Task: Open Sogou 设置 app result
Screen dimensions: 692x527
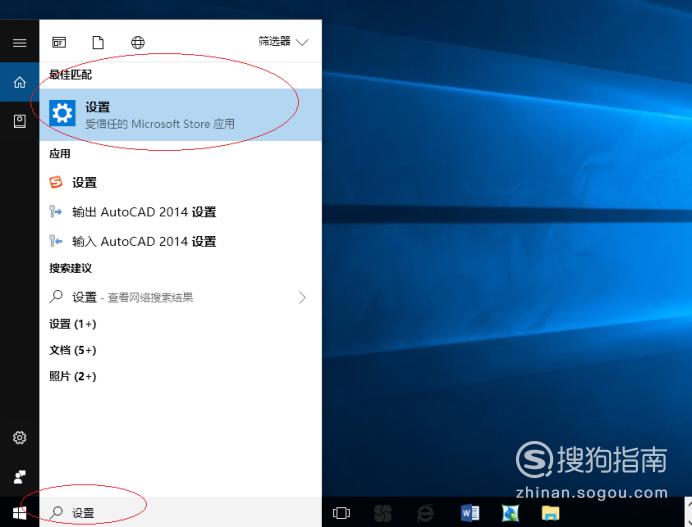Action: tap(181, 182)
